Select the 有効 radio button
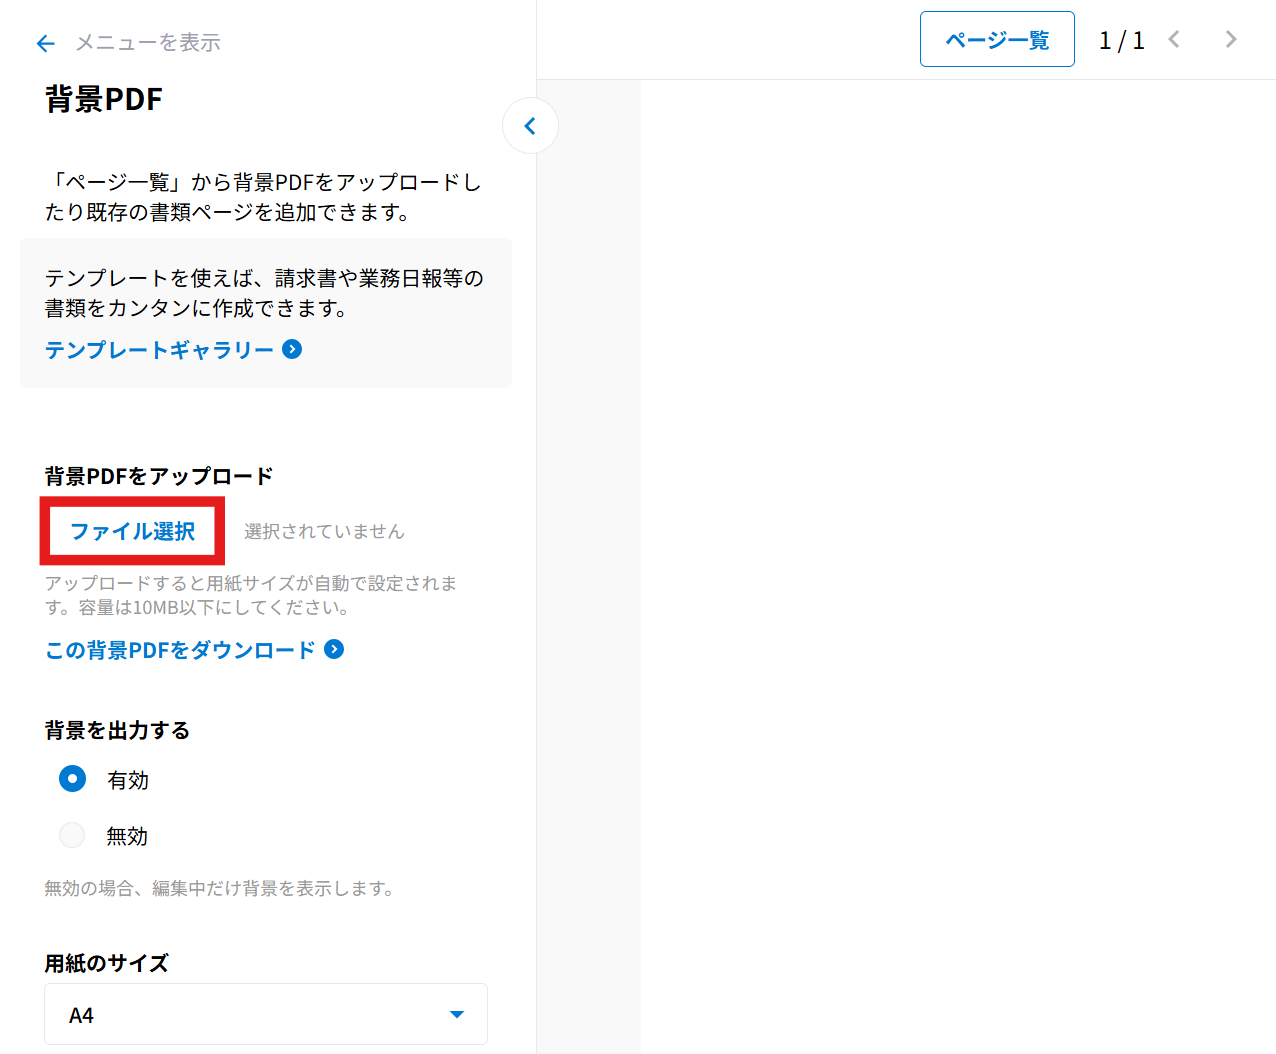 (72, 779)
